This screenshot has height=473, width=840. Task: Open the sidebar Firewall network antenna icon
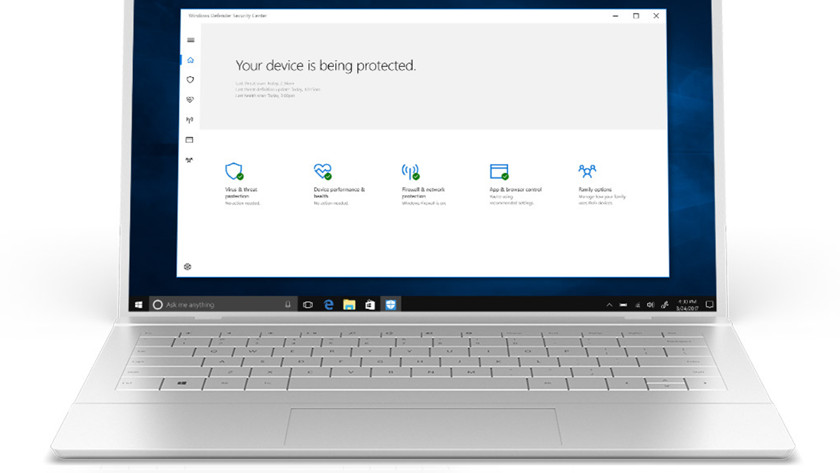tap(190, 120)
